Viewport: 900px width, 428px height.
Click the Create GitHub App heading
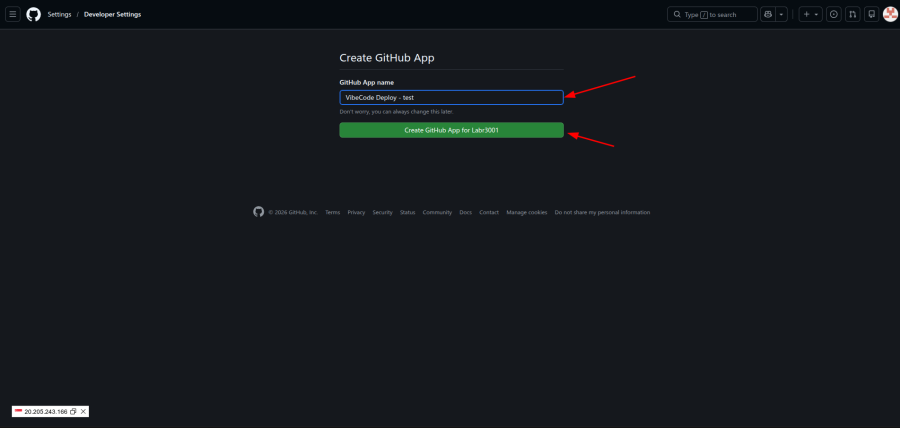[x=387, y=57]
